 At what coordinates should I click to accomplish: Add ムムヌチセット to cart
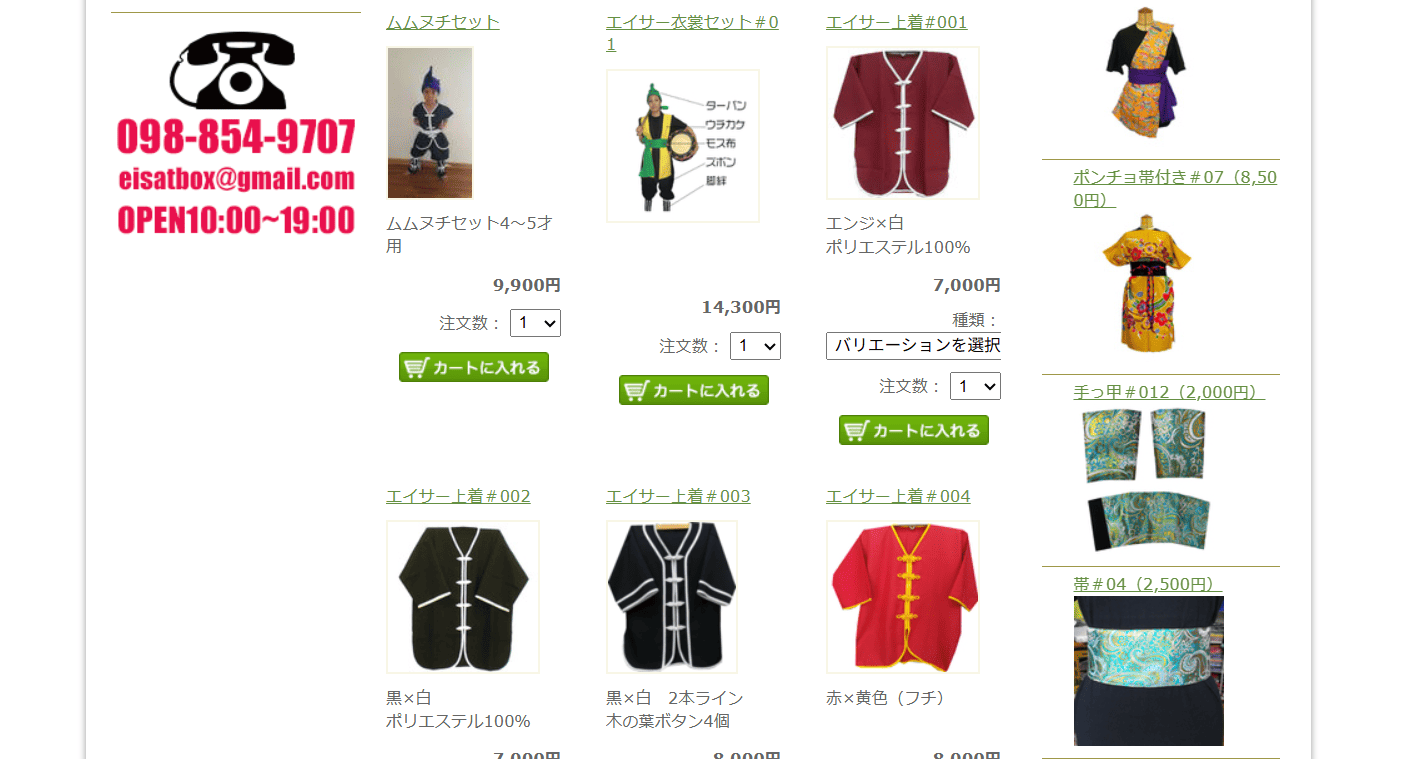tap(474, 367)
